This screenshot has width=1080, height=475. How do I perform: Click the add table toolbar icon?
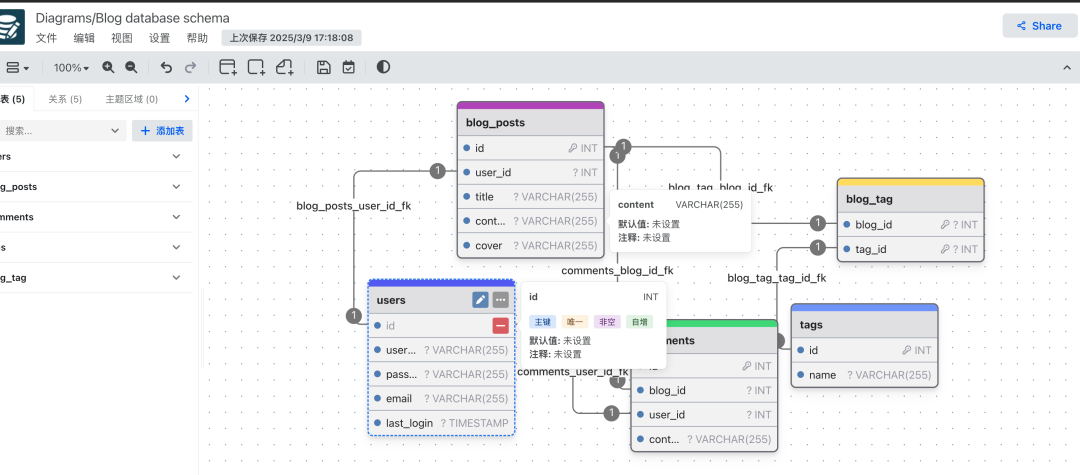tap(228, 68)
